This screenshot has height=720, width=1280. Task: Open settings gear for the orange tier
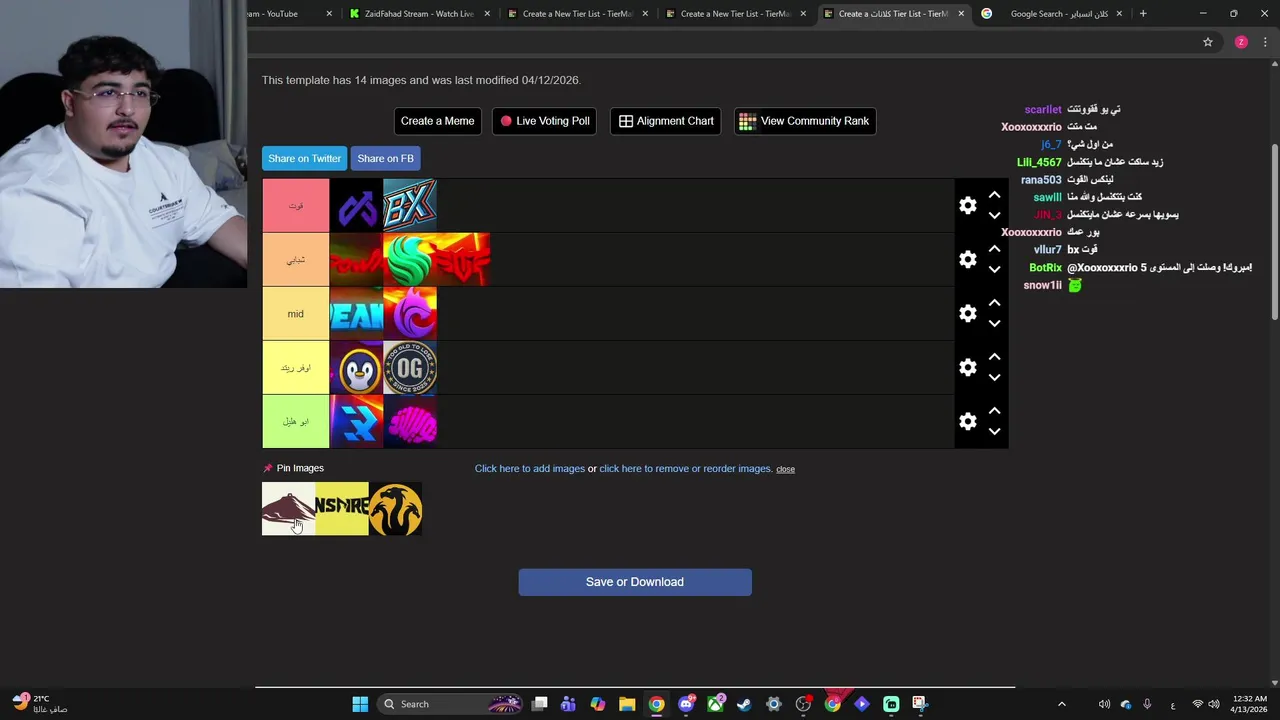[x=967, y=259]
